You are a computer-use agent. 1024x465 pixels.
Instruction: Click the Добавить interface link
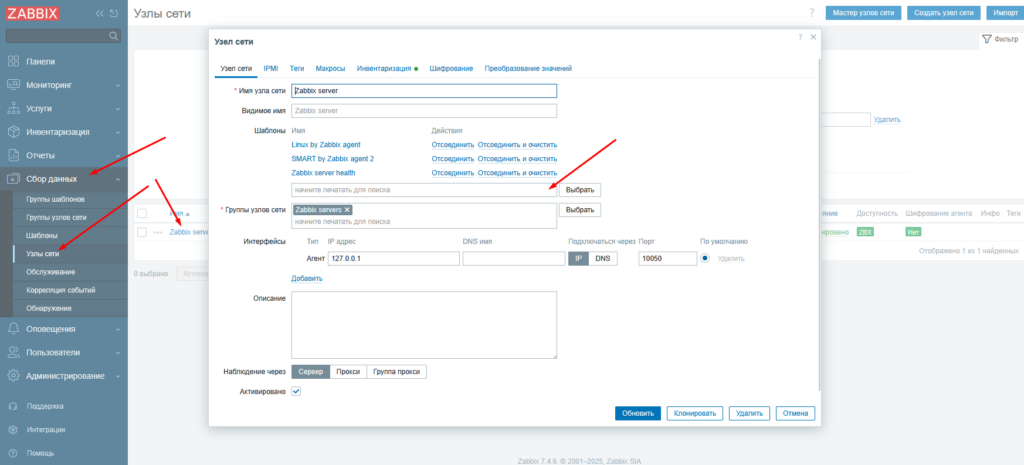pyautogui.click(x=306, y=278)
